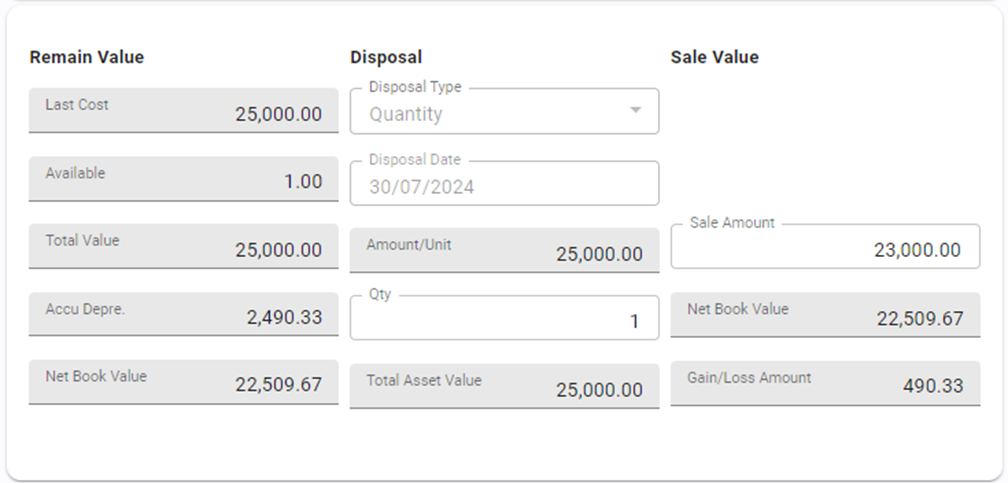The height and width of the screenshot is (483, 1008).
Task: Click Net Book Value under Sale Value
Action: coord(824,316)
